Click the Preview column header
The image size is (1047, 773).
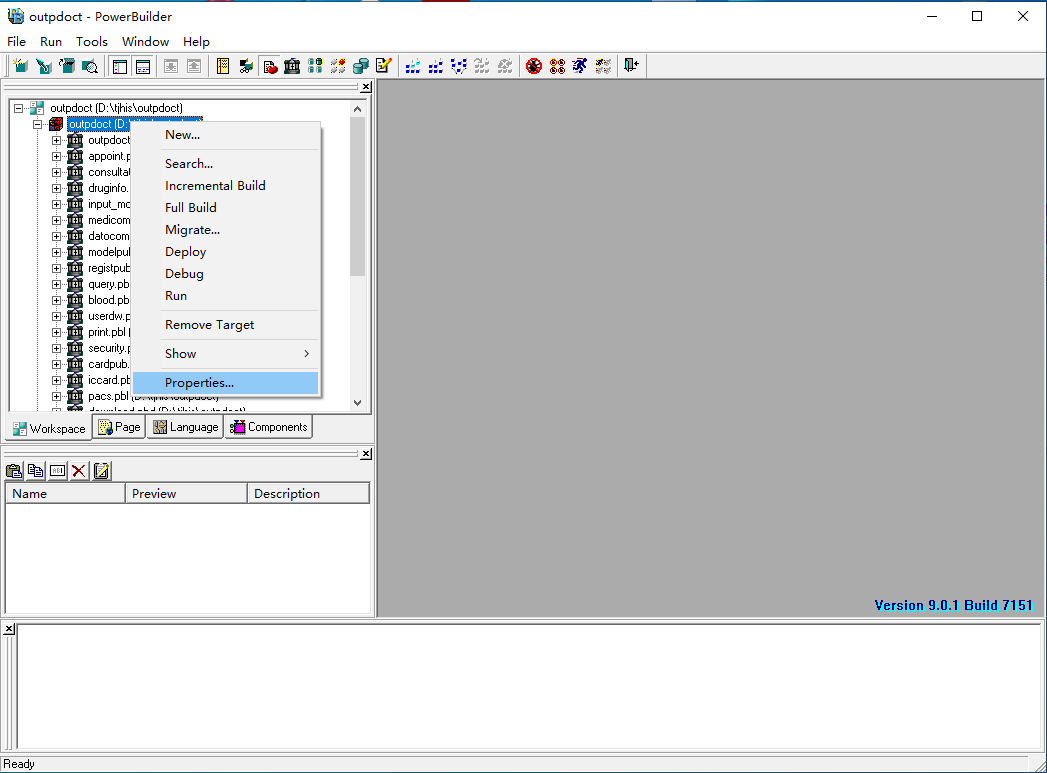coord(186,493)
